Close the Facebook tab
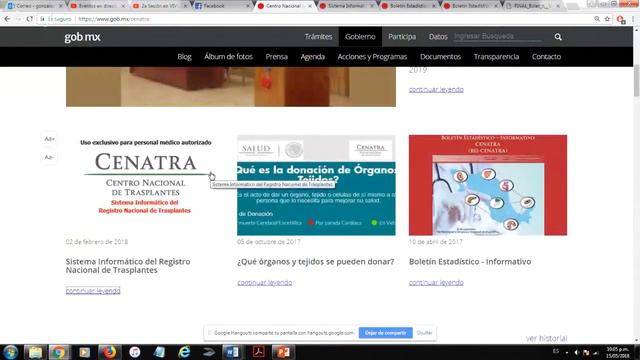This screenshot has width=640, height=360. tap(247, 6)
